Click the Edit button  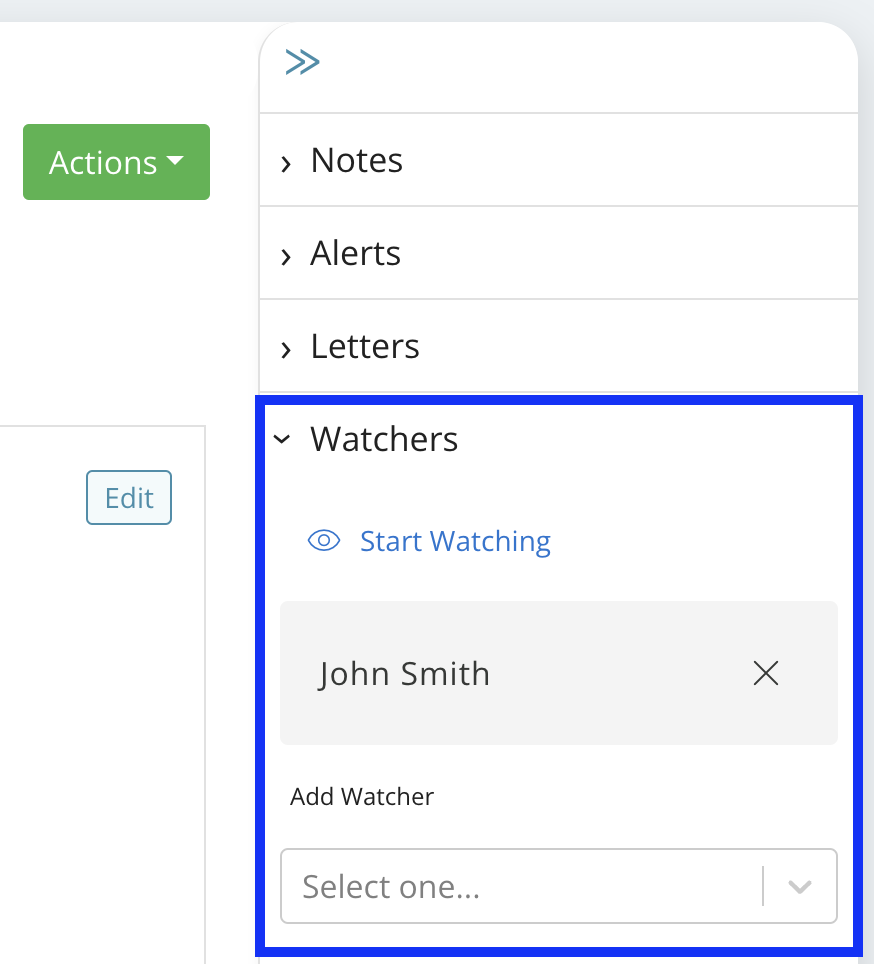tap(128, 497)
